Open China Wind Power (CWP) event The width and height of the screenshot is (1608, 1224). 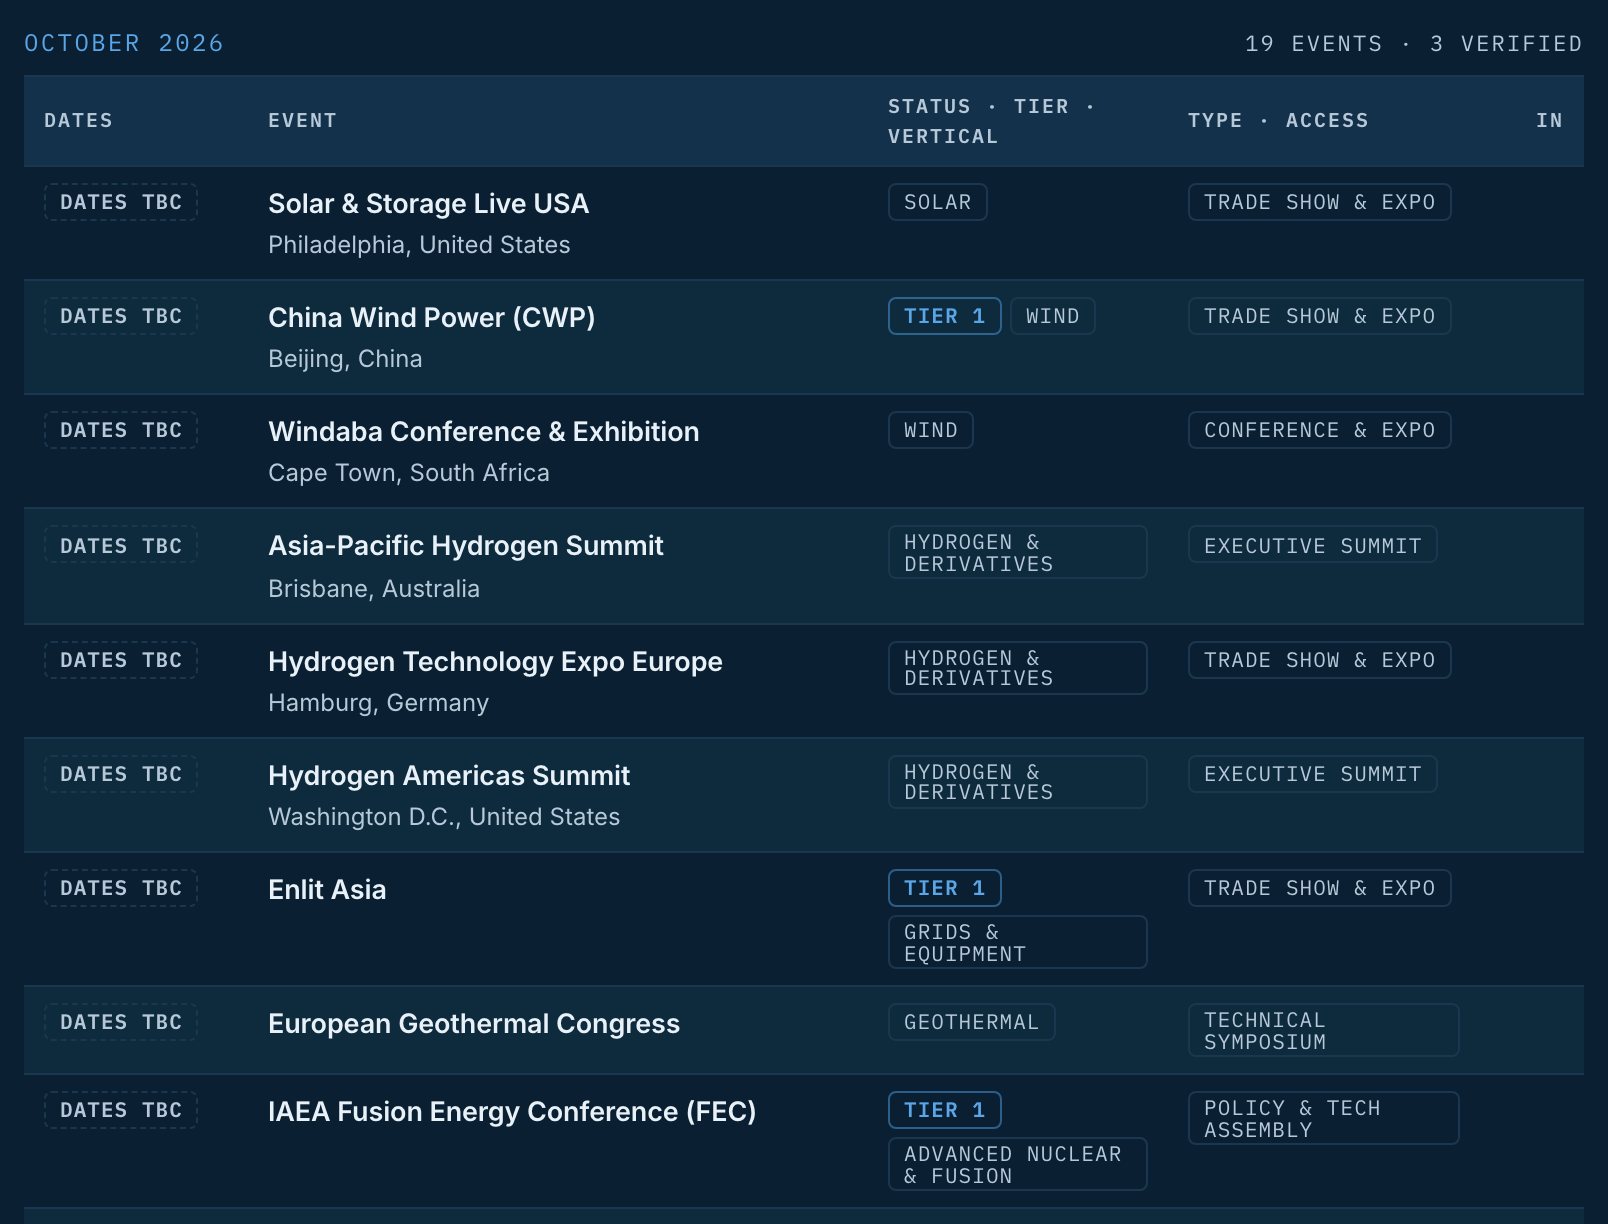point(431,318)
